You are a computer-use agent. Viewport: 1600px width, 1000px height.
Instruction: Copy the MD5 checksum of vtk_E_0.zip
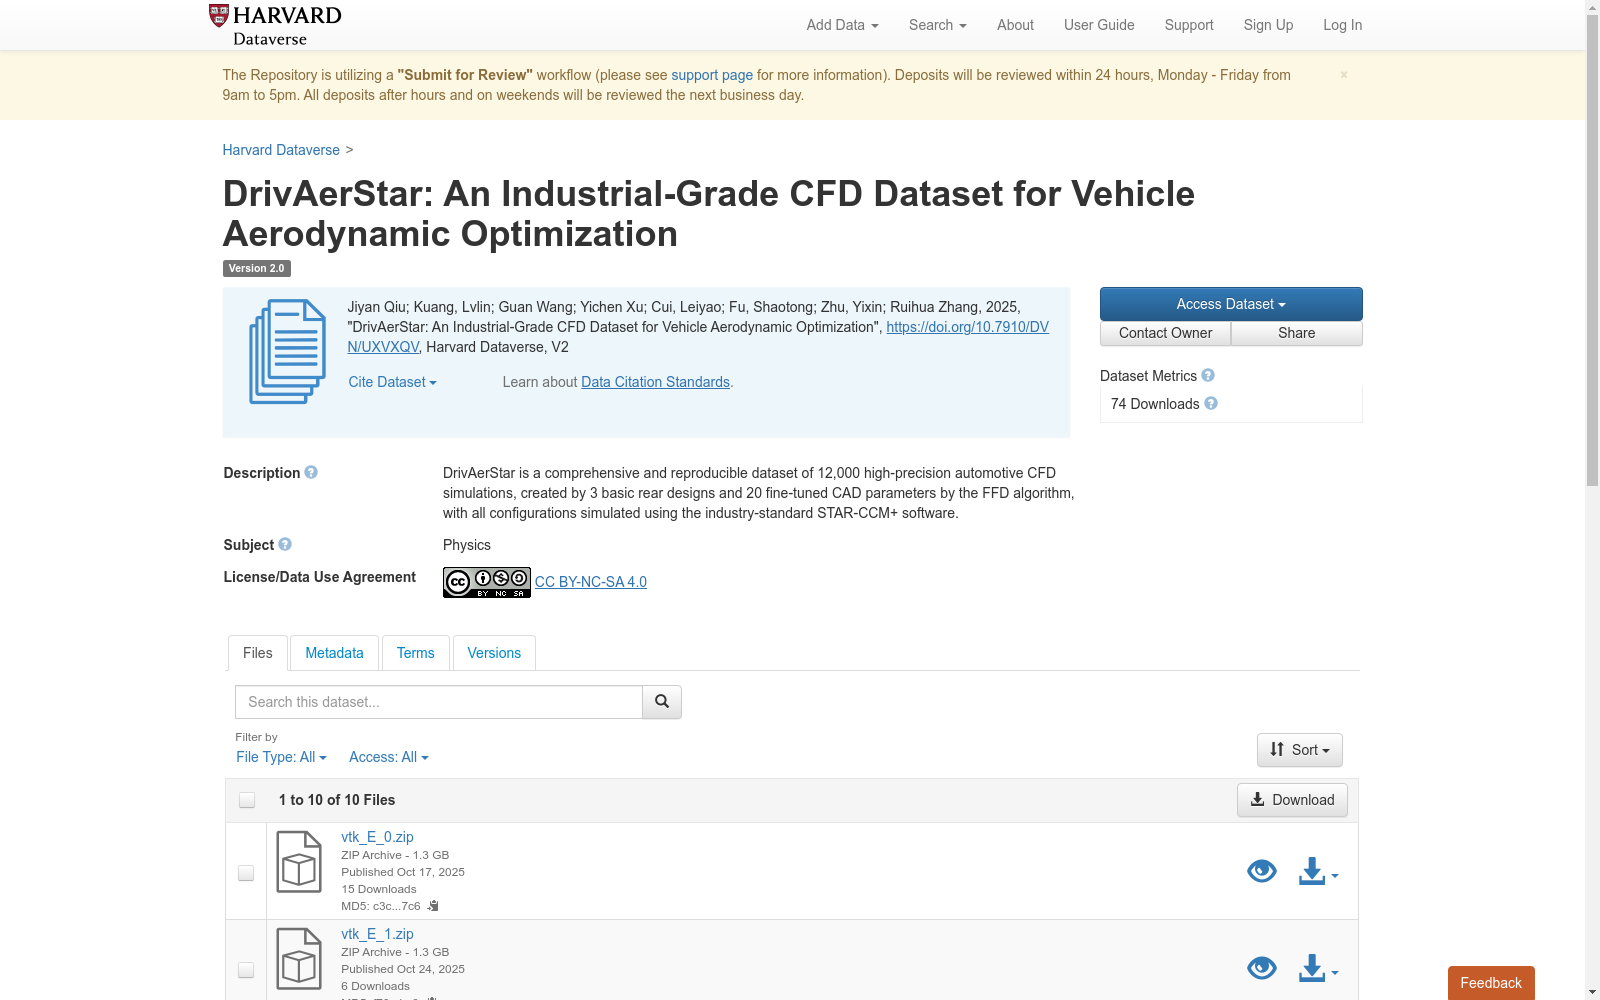click(433, 906)
